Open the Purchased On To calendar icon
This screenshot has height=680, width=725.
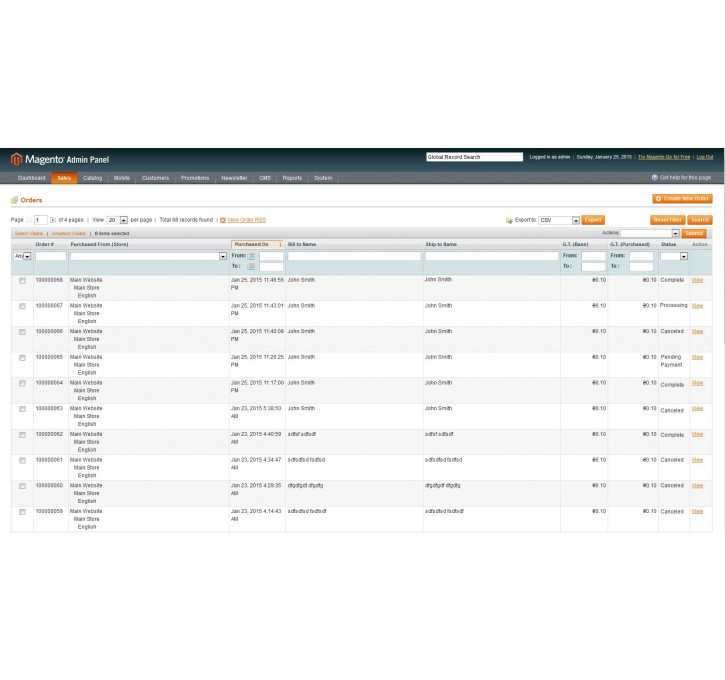pyautogui.click(x=252, y=267)
